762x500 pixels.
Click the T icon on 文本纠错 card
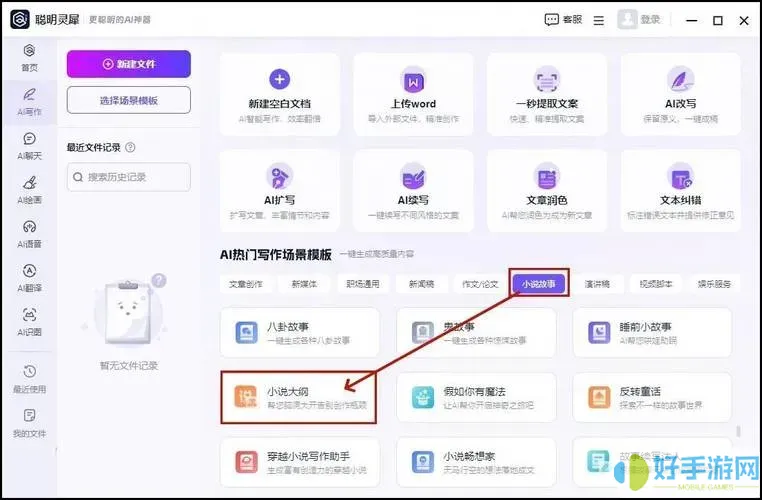click(680, 178)
